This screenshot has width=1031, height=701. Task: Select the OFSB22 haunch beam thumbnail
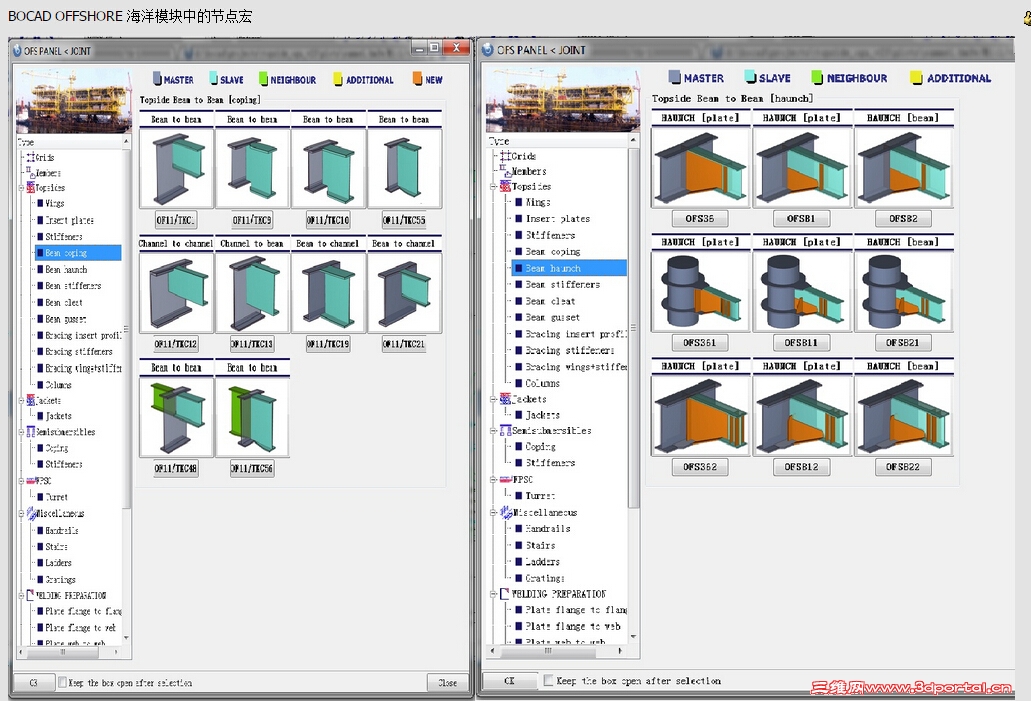coord(903,416)
